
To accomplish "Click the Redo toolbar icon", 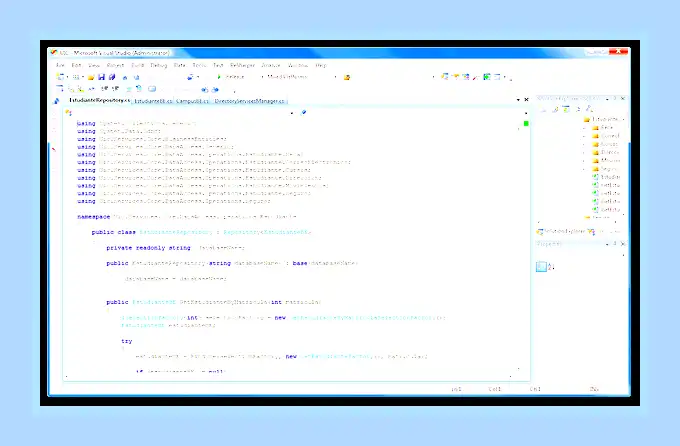I will coord(136,77).
